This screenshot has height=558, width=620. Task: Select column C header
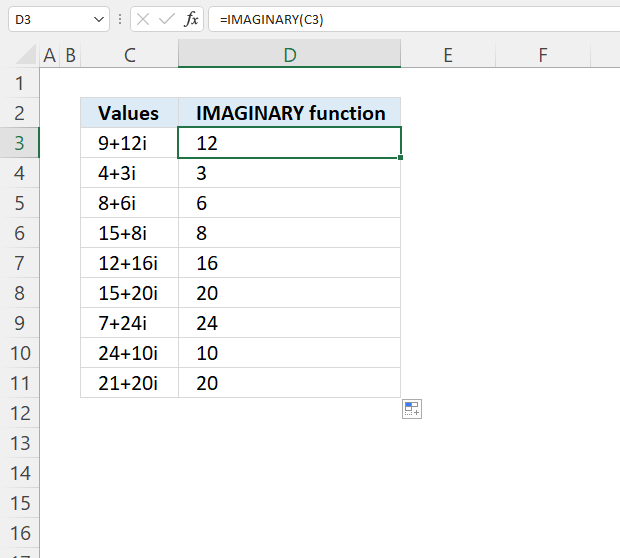(x=129, y=55)
